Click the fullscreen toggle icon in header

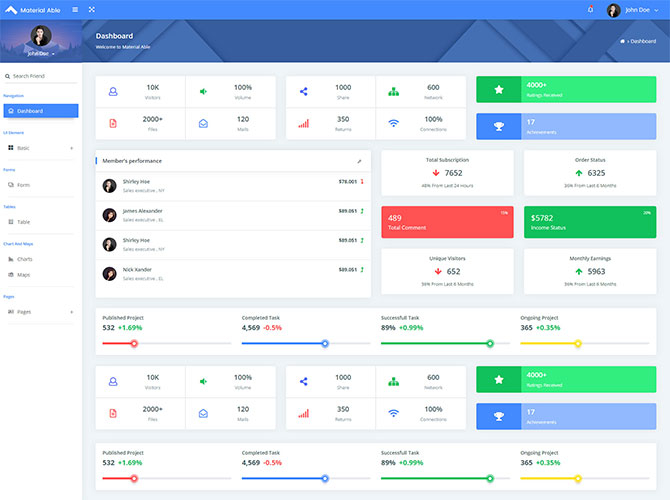click(x=91, y=9)
